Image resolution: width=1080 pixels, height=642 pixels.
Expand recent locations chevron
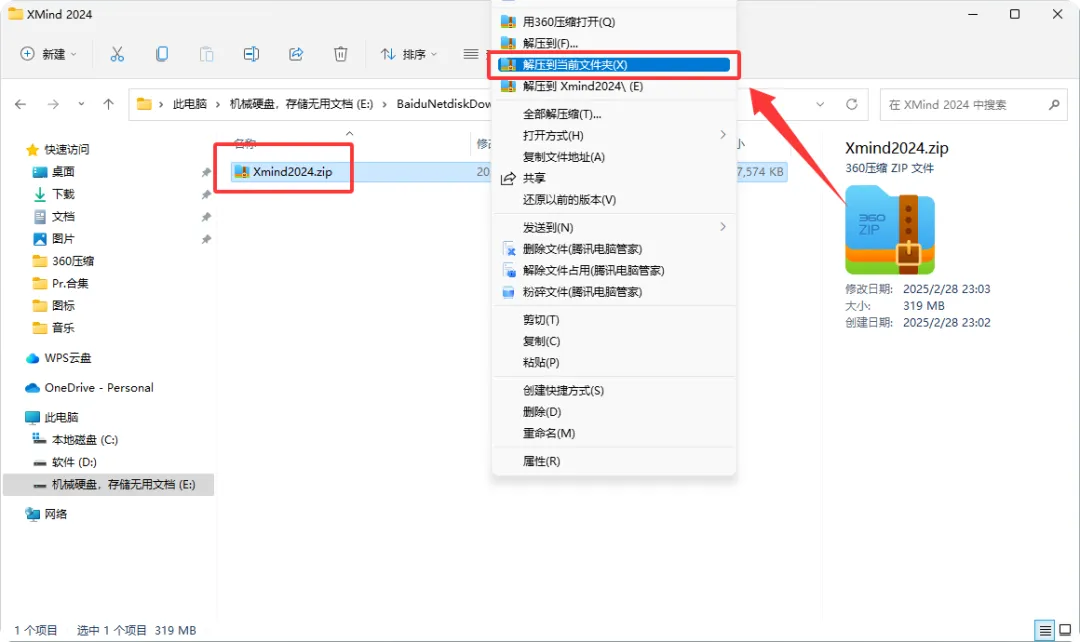pyautogui.click(x=81, y=104)
